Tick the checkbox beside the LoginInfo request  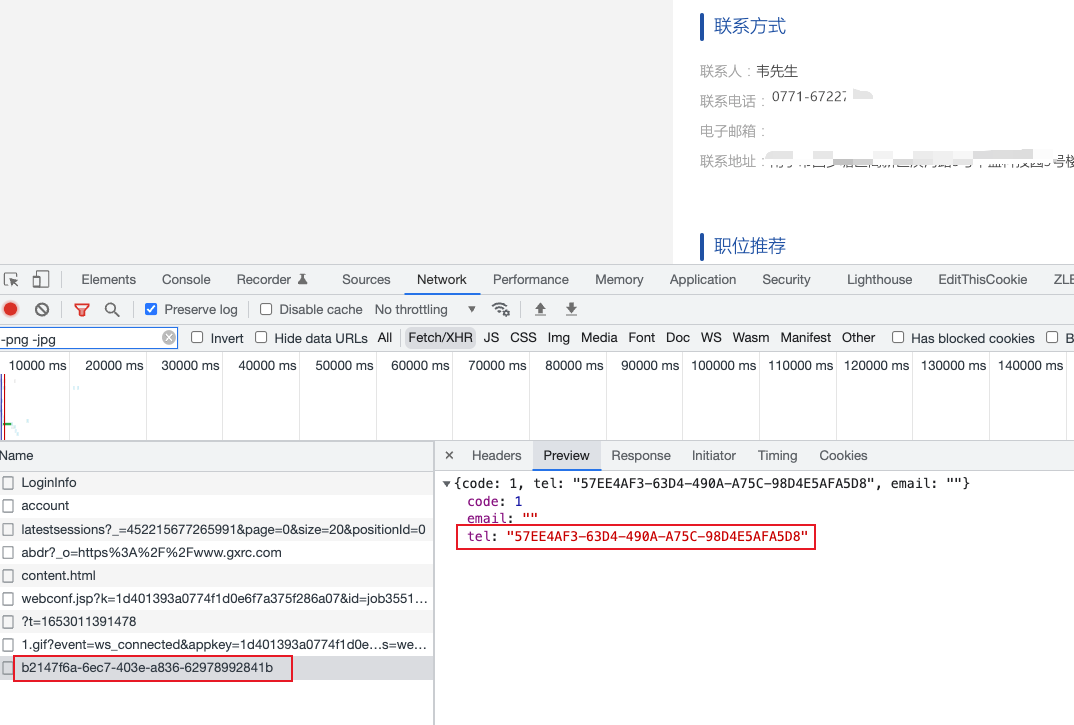(x=8, y=483)
